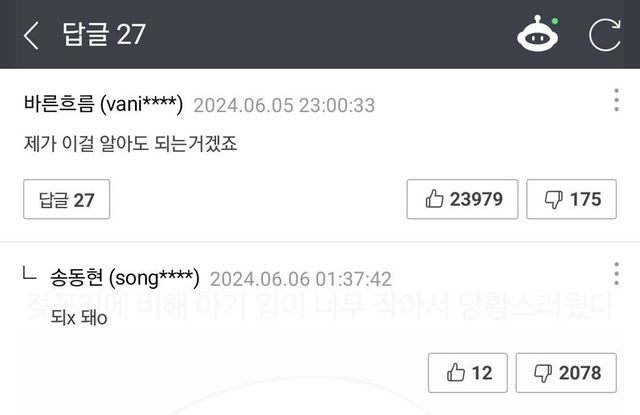The width and height of the screenshot is (640, 415).
Task: Click the green status dot on robot
Action: point(555,21)
